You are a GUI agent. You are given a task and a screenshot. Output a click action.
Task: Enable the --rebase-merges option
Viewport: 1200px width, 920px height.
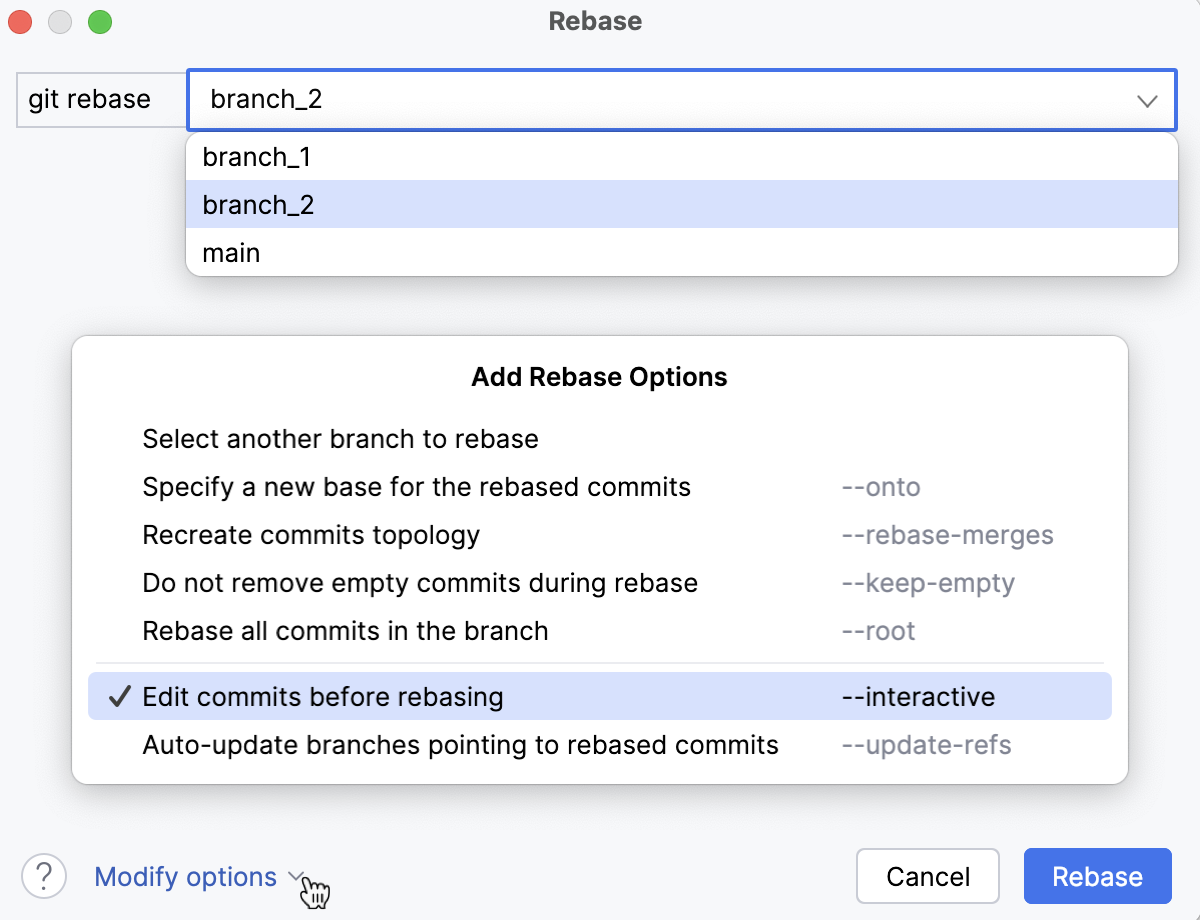click(x=600, y=535)
